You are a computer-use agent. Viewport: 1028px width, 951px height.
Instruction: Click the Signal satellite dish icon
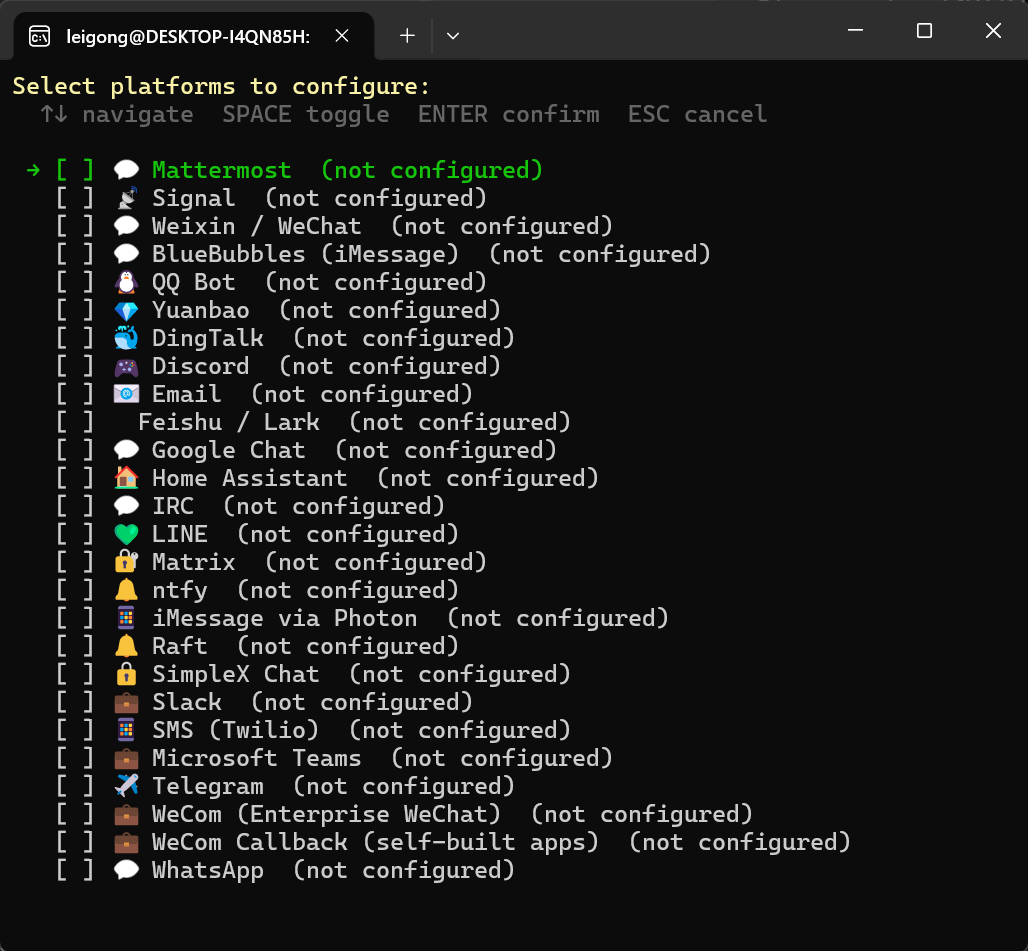click(127, 198)
